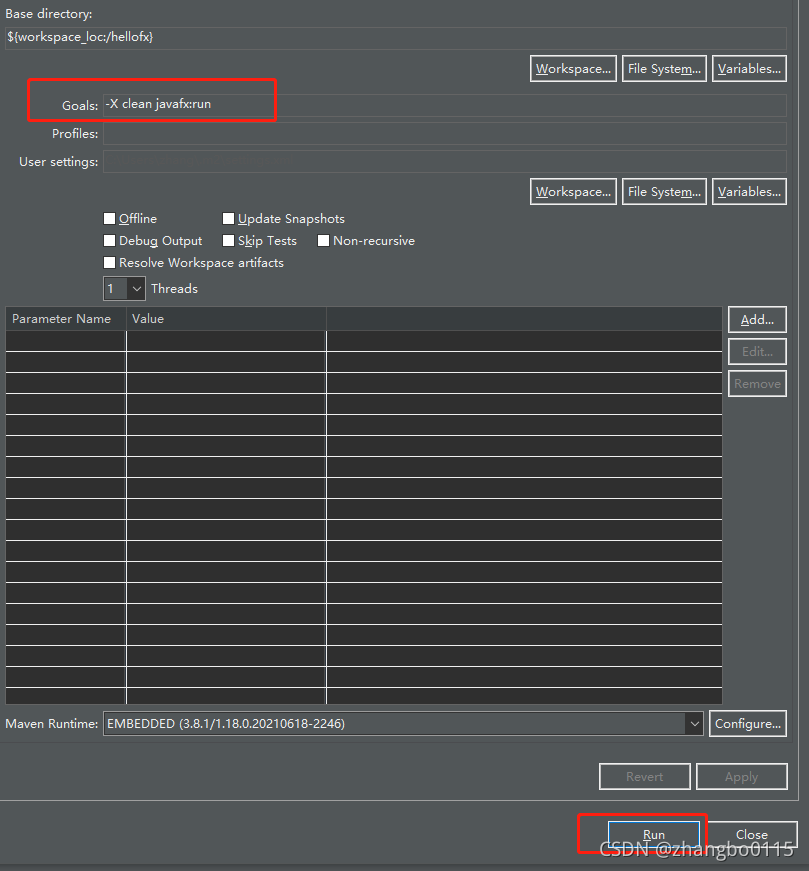The height and width of the screenshot is (871, 809).
Task: Open the Maven Runtime Configure dialog
Action: (747, 723)
